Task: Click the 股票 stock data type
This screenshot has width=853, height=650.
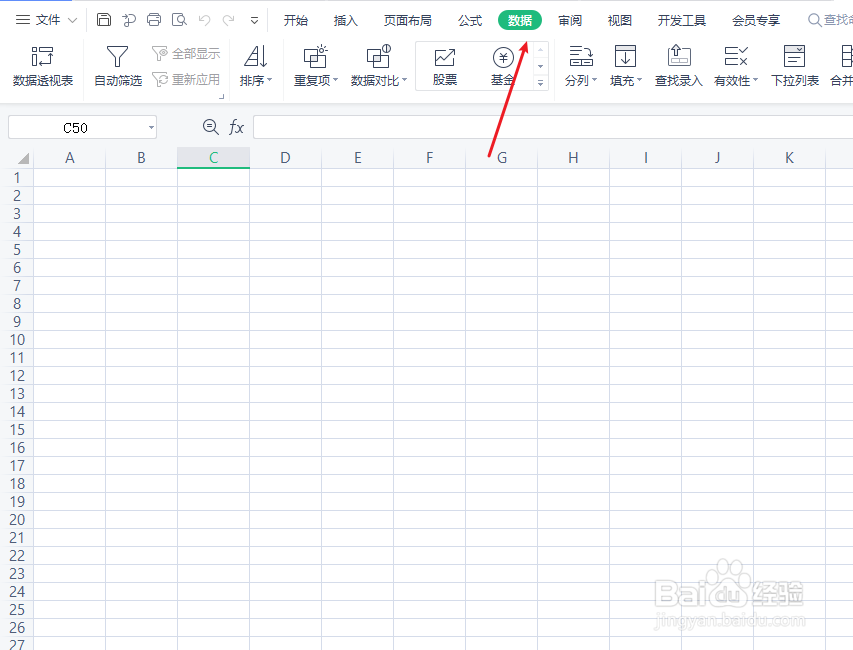Action: pyautogui.click(x=444, y=66)
